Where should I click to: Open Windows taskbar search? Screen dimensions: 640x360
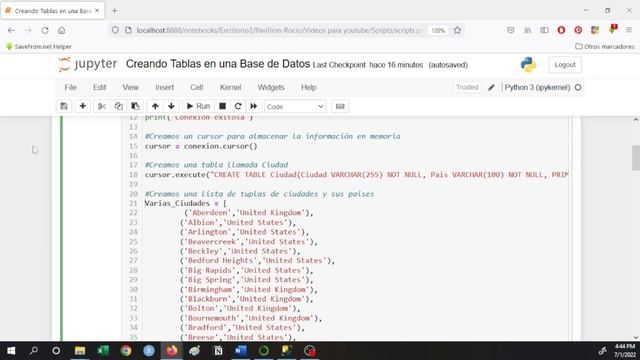34,351
